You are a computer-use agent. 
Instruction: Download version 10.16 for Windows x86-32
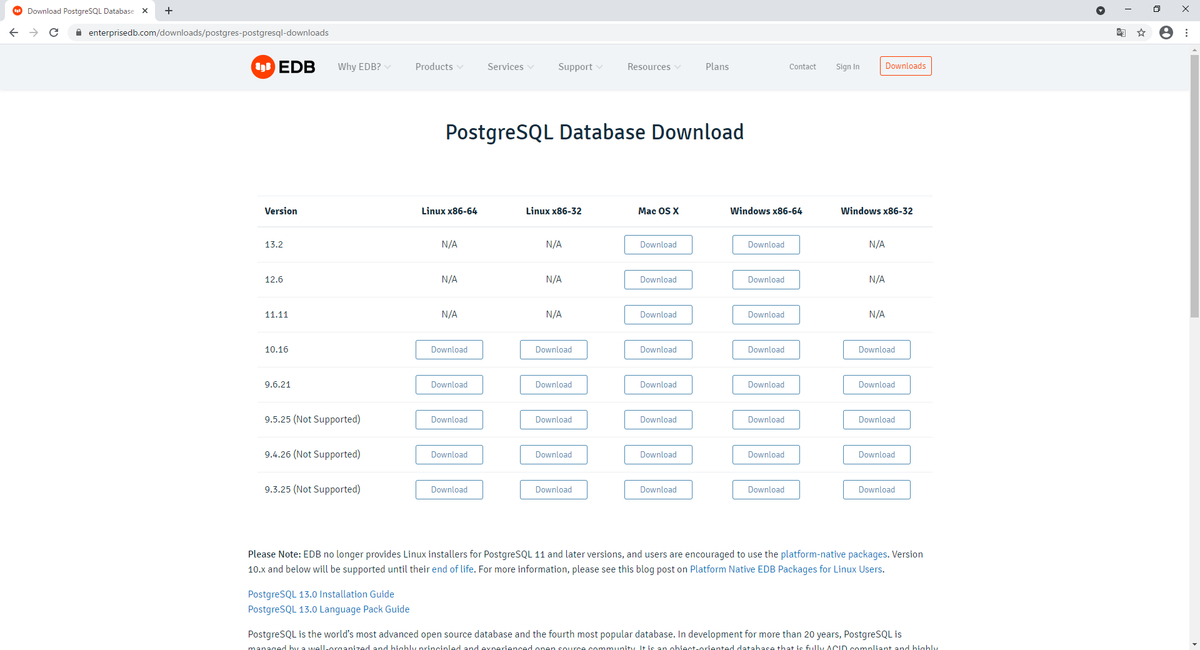click(x=876, y=350)
